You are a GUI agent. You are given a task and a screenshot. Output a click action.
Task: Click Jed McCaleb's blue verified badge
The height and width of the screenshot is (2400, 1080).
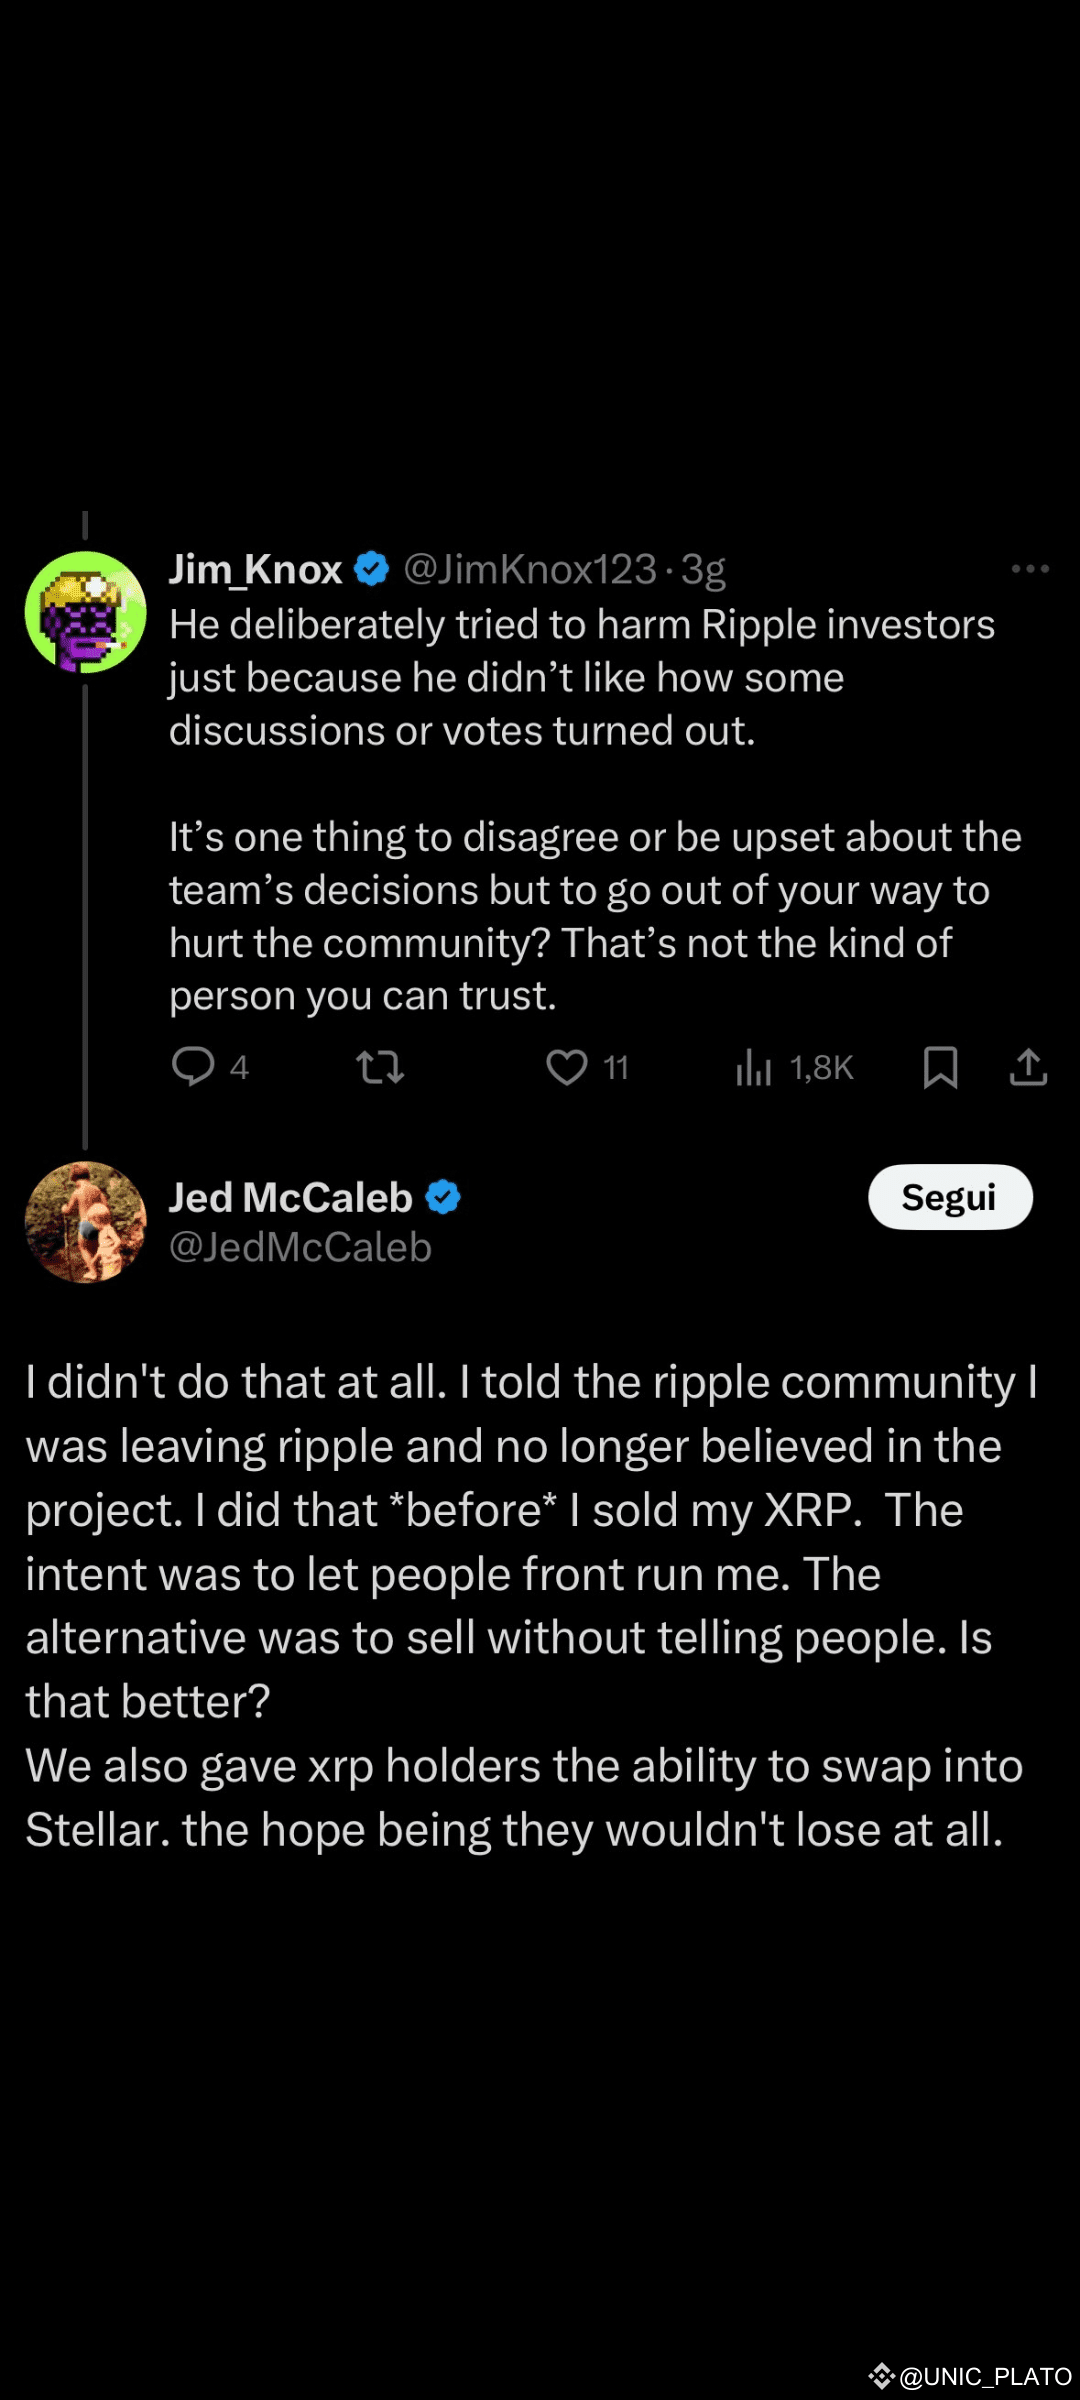click(x=443, y=1197)
